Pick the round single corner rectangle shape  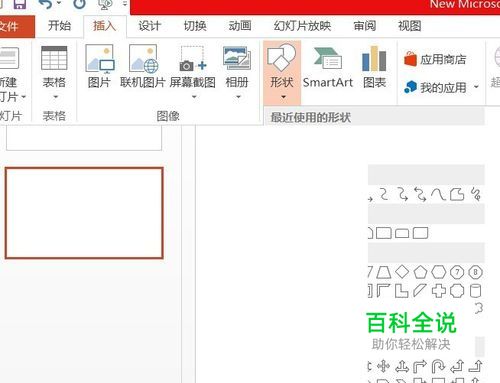[384, 233]
